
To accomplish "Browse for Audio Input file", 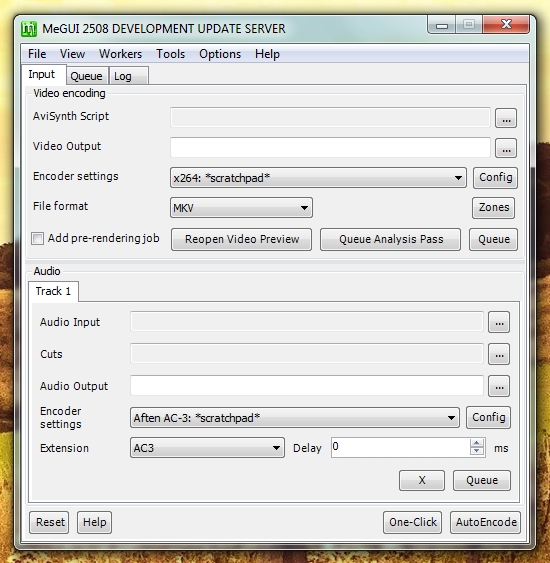I will (x=499, y=322).
